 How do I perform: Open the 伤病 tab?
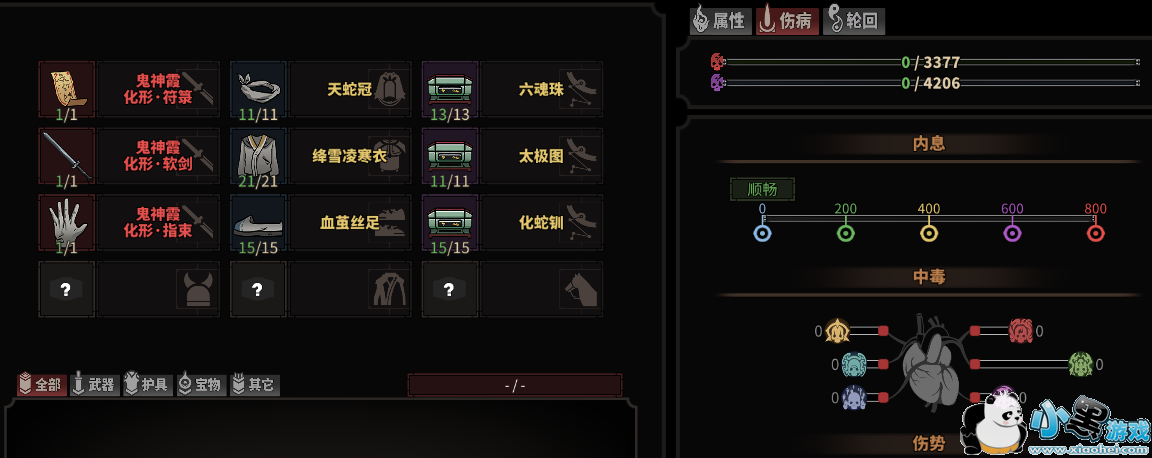pos(787,21)
